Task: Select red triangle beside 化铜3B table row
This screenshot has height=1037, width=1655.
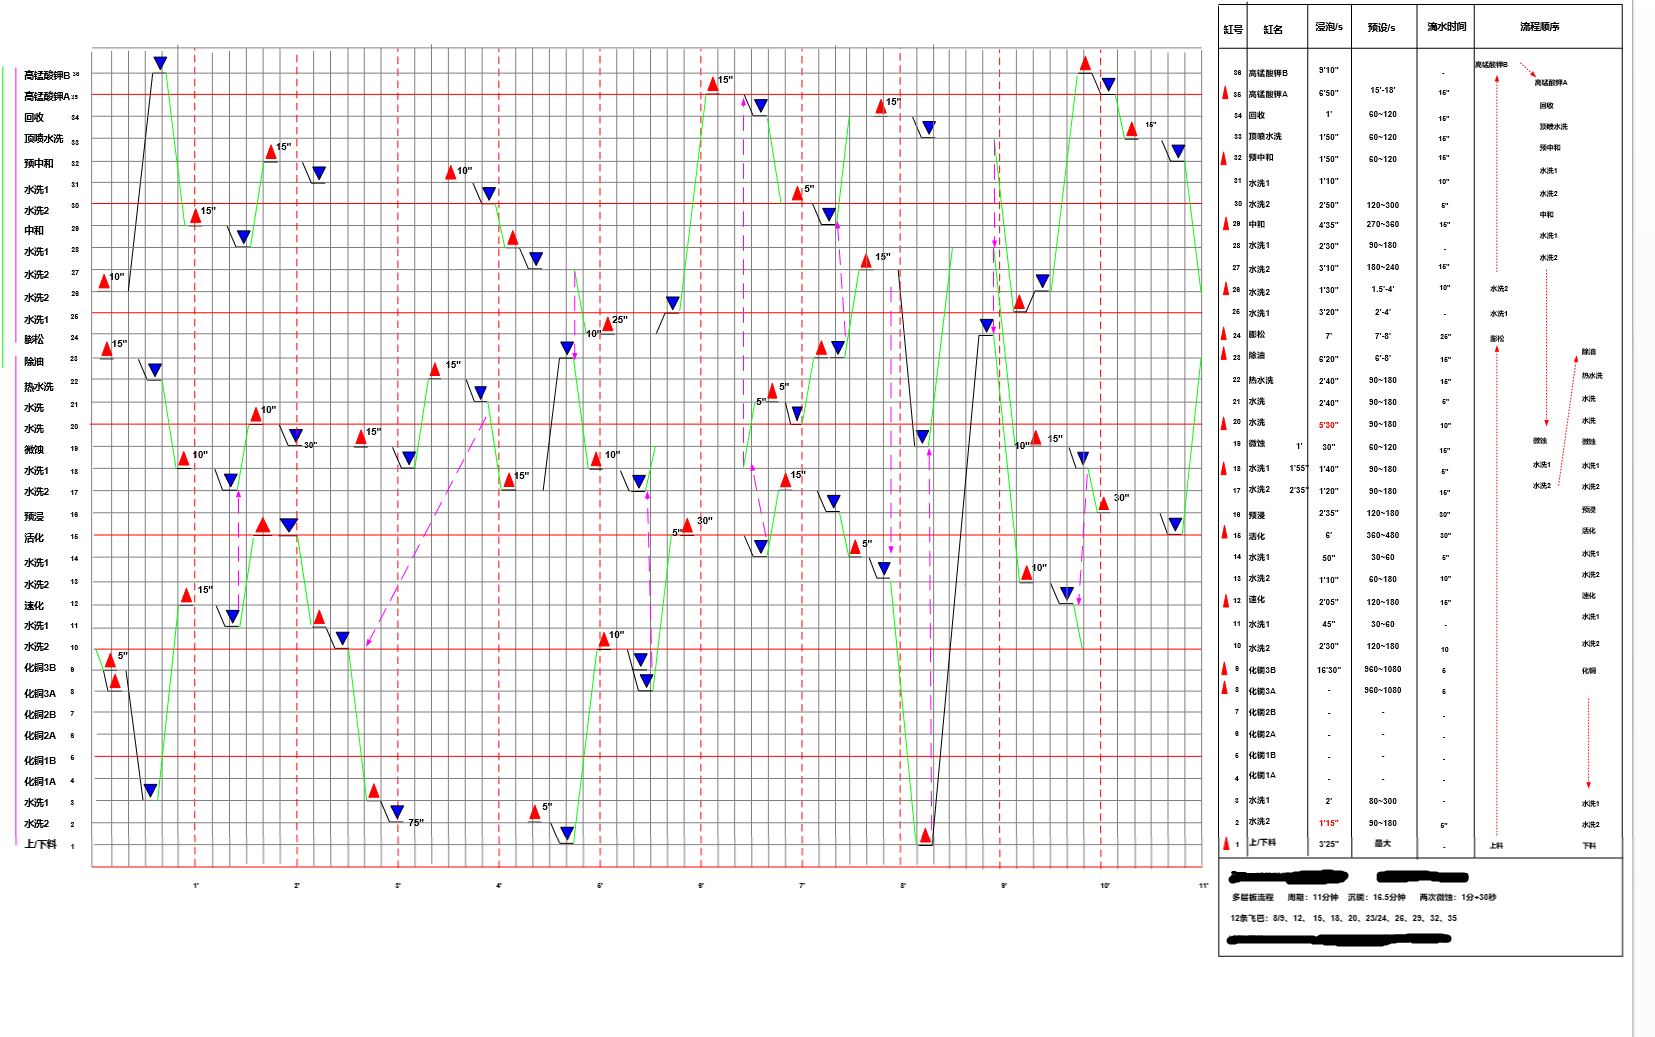Action: pos(1224,669)
